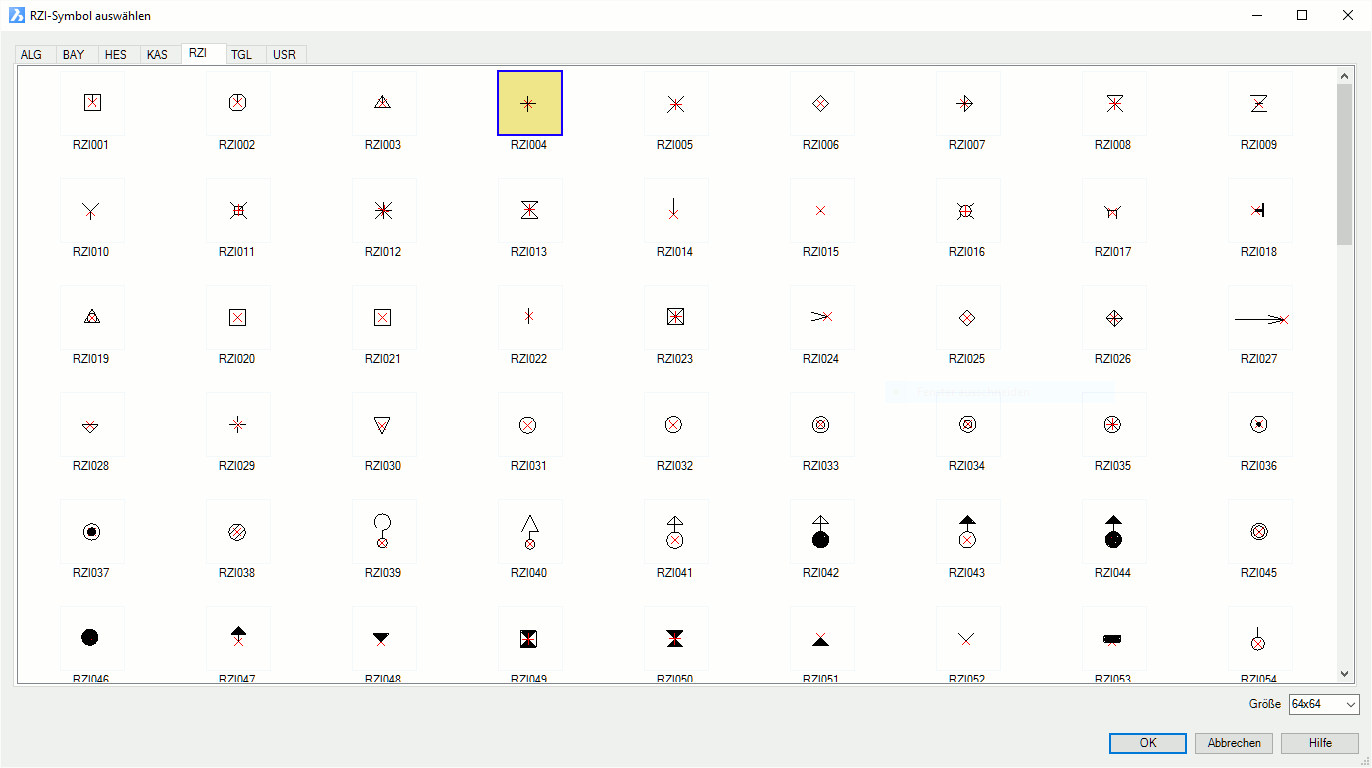Pick the RZI044 symbol
The image size is (1372, 768).
[1114, 531]
